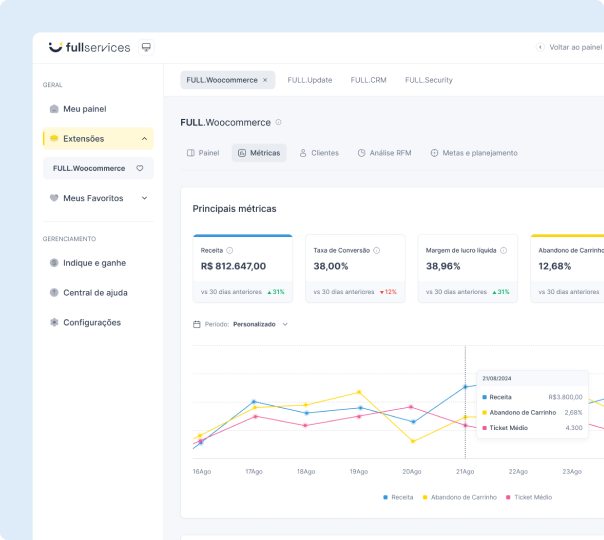Screen dimensions: 604x540
Task: Click the calendar icon next to Período
Action: pyautogui.click(x=196, y=324)
